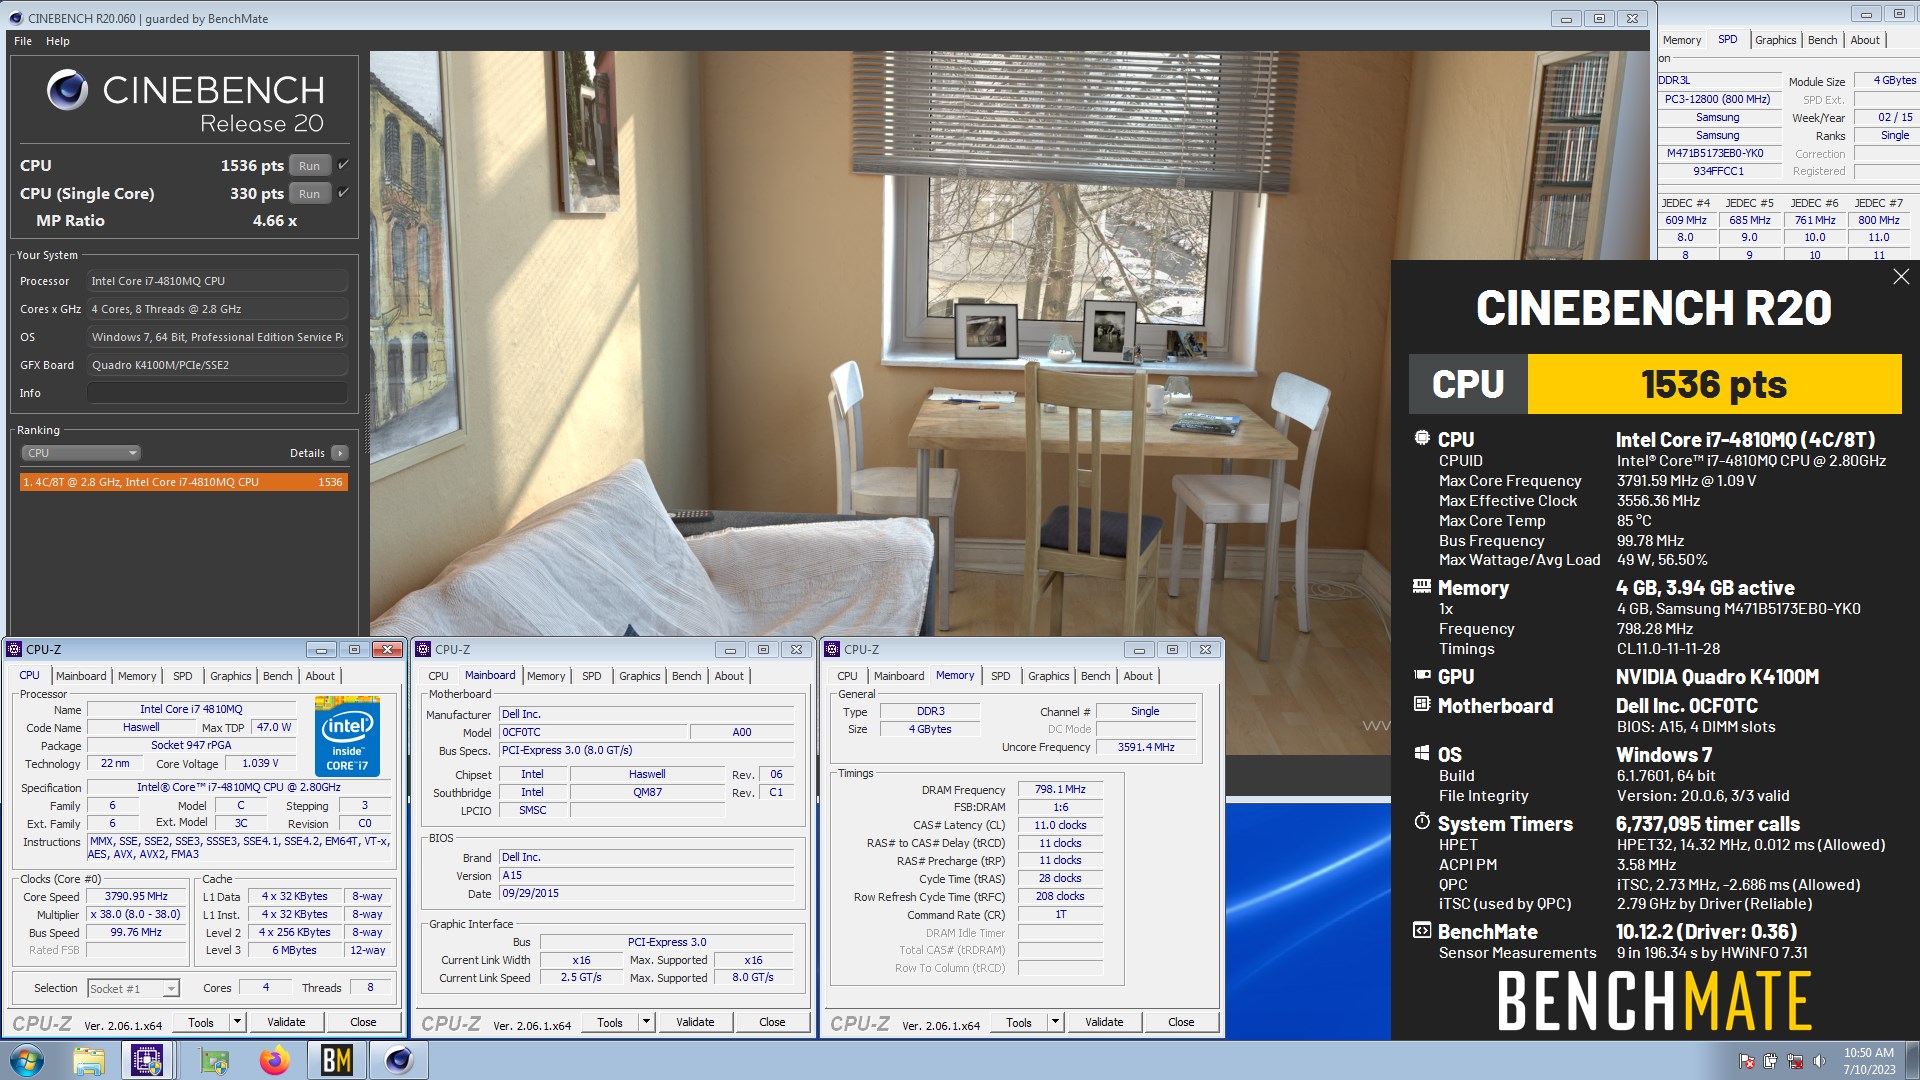1920x1080 pixels.
Task: Open Tools dropdown arrow in Memory CPU-Z window
Action: [x=1055, y=1022]
